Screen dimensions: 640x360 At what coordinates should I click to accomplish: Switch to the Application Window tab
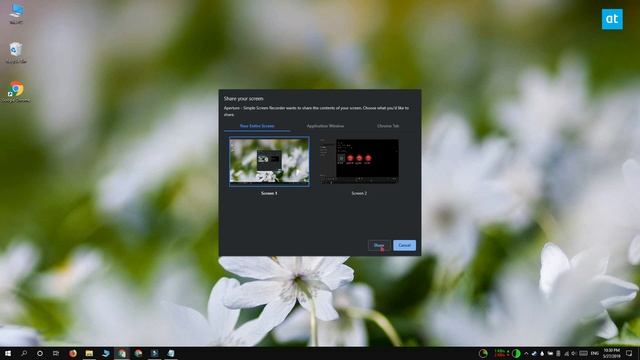pyautogui.click(x=325, y=126)
